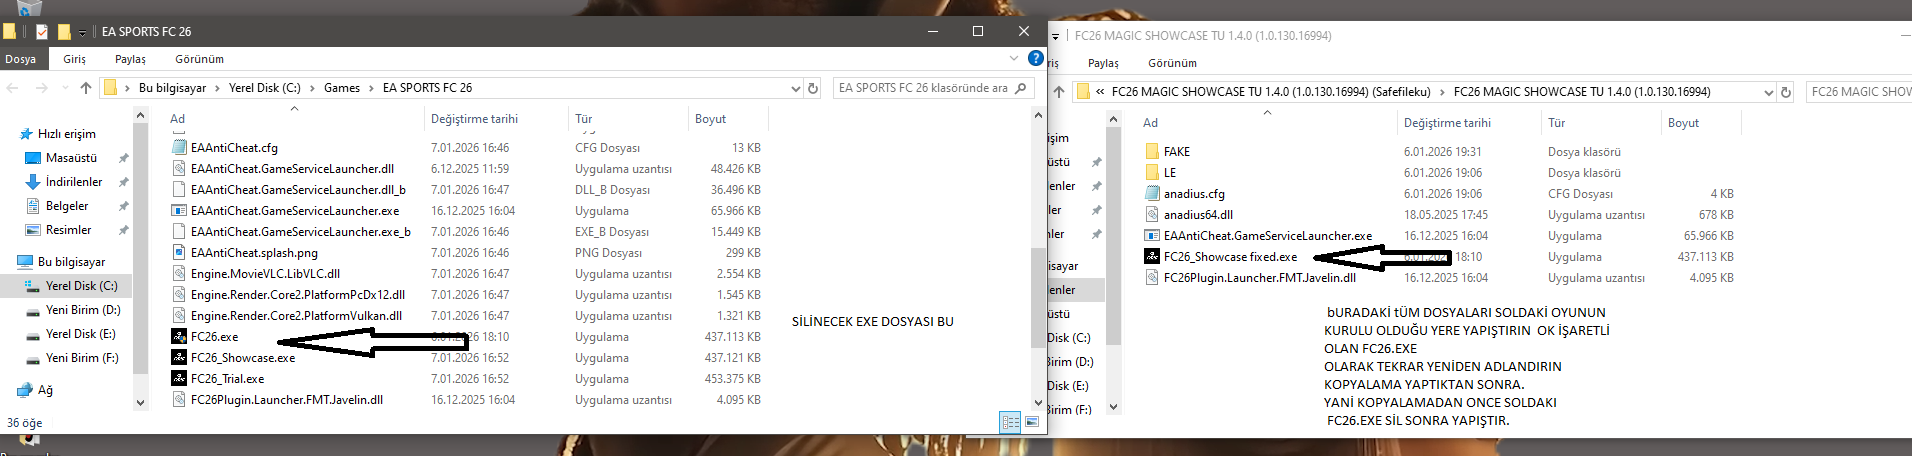Image resolution: width=1912 pixels, height=456 pixels.
Task: Select the FC26.exe application icon
Action: tap(179, 337)
